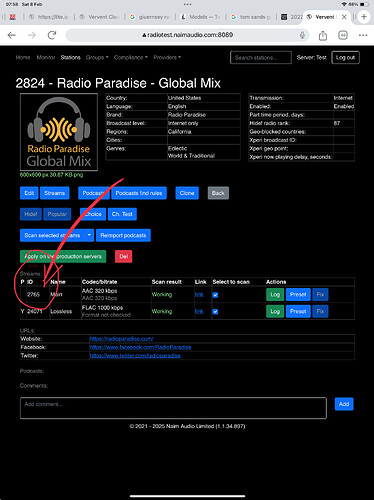374x500 pixels.
Task: Open the radioparadise.com website link
Action: [121, 339]
